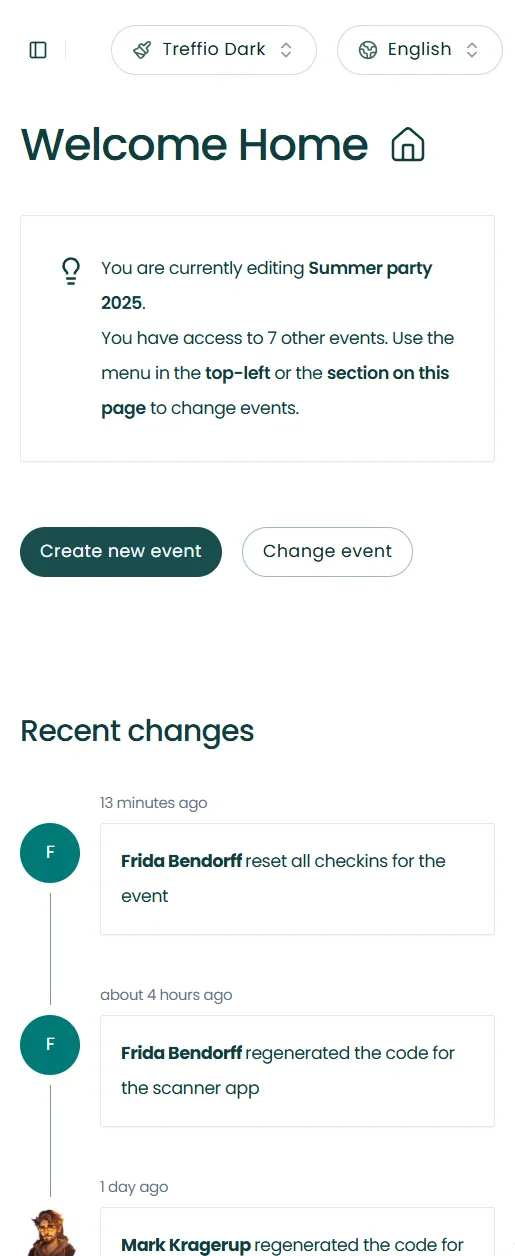Click the lightbulb tip icon
515x1256 pixels.
pos(71,271)
